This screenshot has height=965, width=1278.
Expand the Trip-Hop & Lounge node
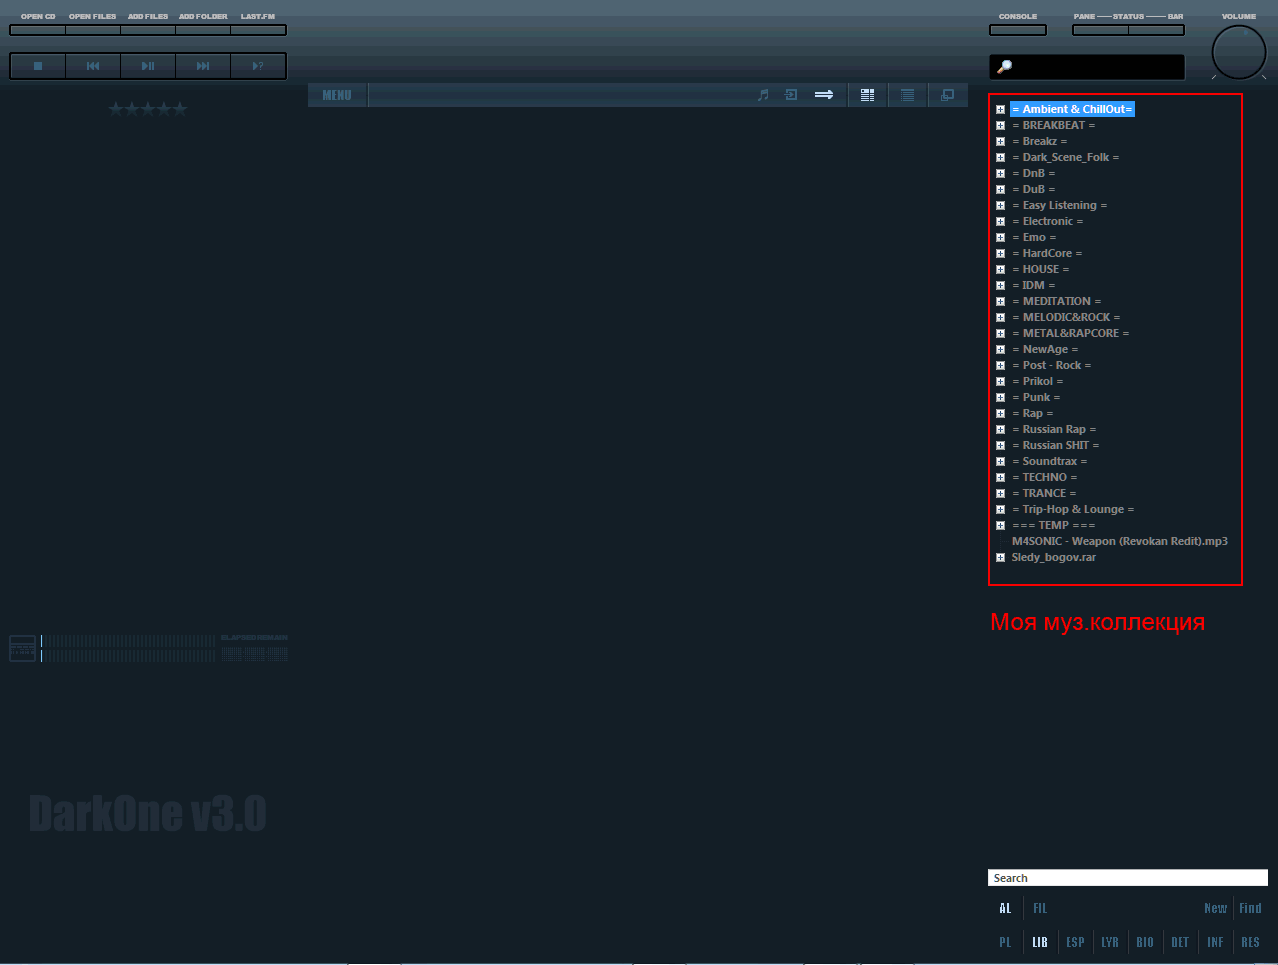pyautogui.click(x=1000, y=510)
